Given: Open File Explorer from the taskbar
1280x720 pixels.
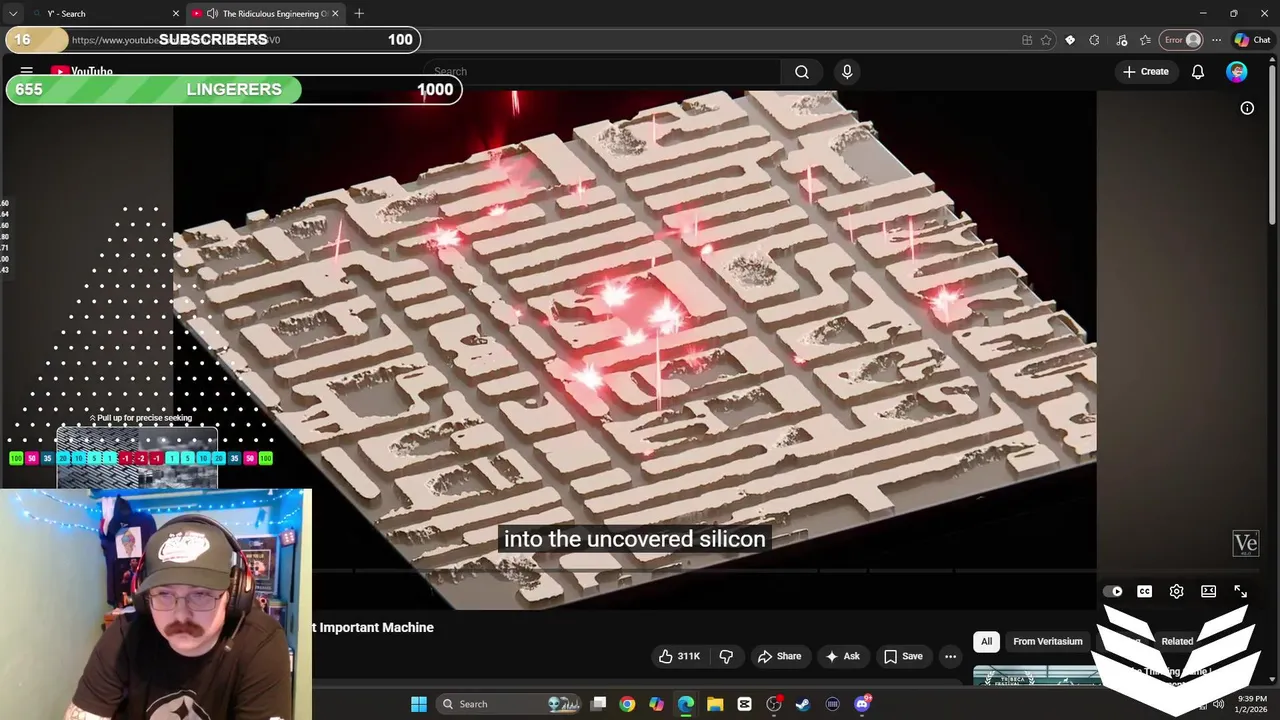Looking at the screenshot, I should [715, 704].
